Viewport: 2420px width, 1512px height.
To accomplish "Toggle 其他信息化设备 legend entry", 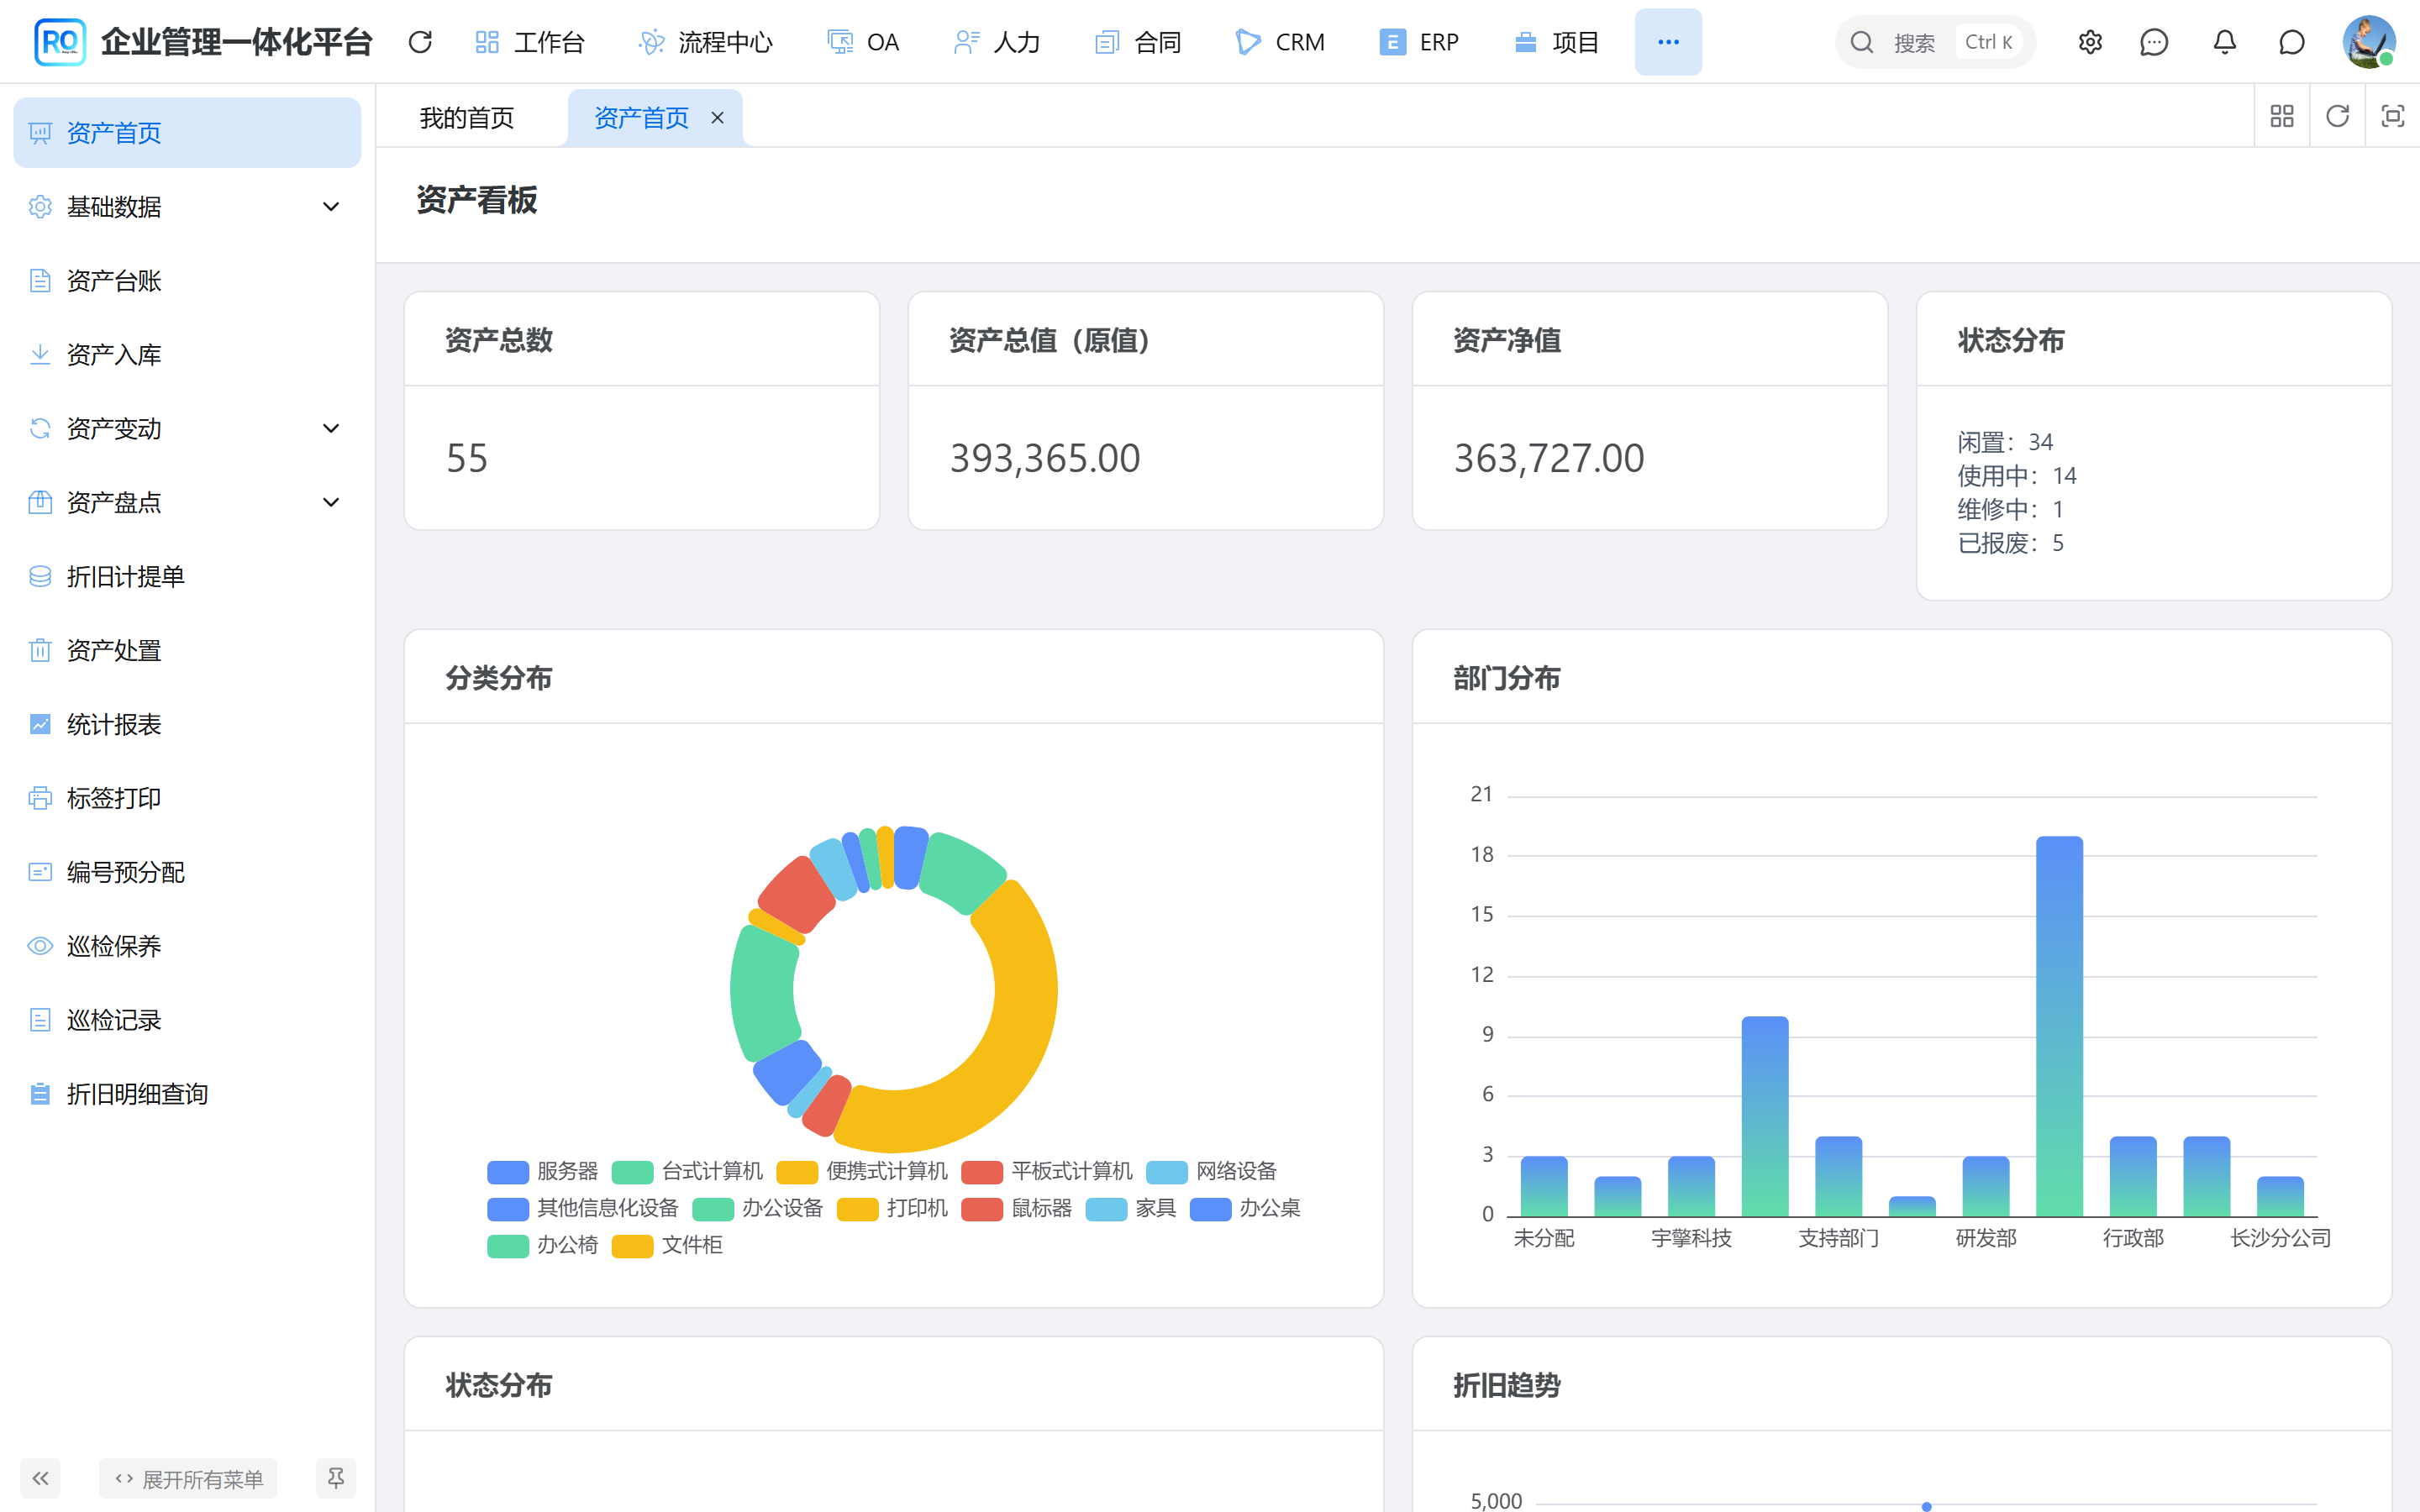I will click(x=583, y=1209).
